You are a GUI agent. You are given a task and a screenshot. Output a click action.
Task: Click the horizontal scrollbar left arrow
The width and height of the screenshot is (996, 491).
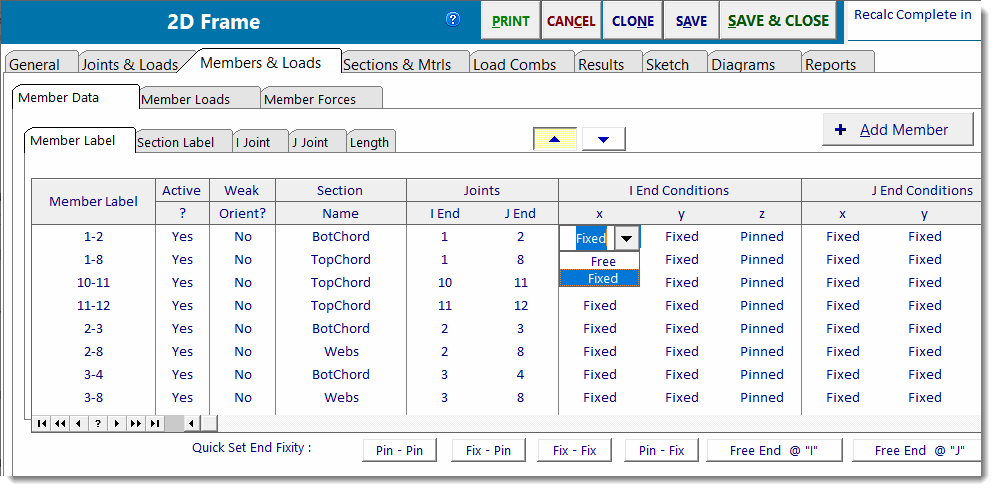(x=191, y=424)
